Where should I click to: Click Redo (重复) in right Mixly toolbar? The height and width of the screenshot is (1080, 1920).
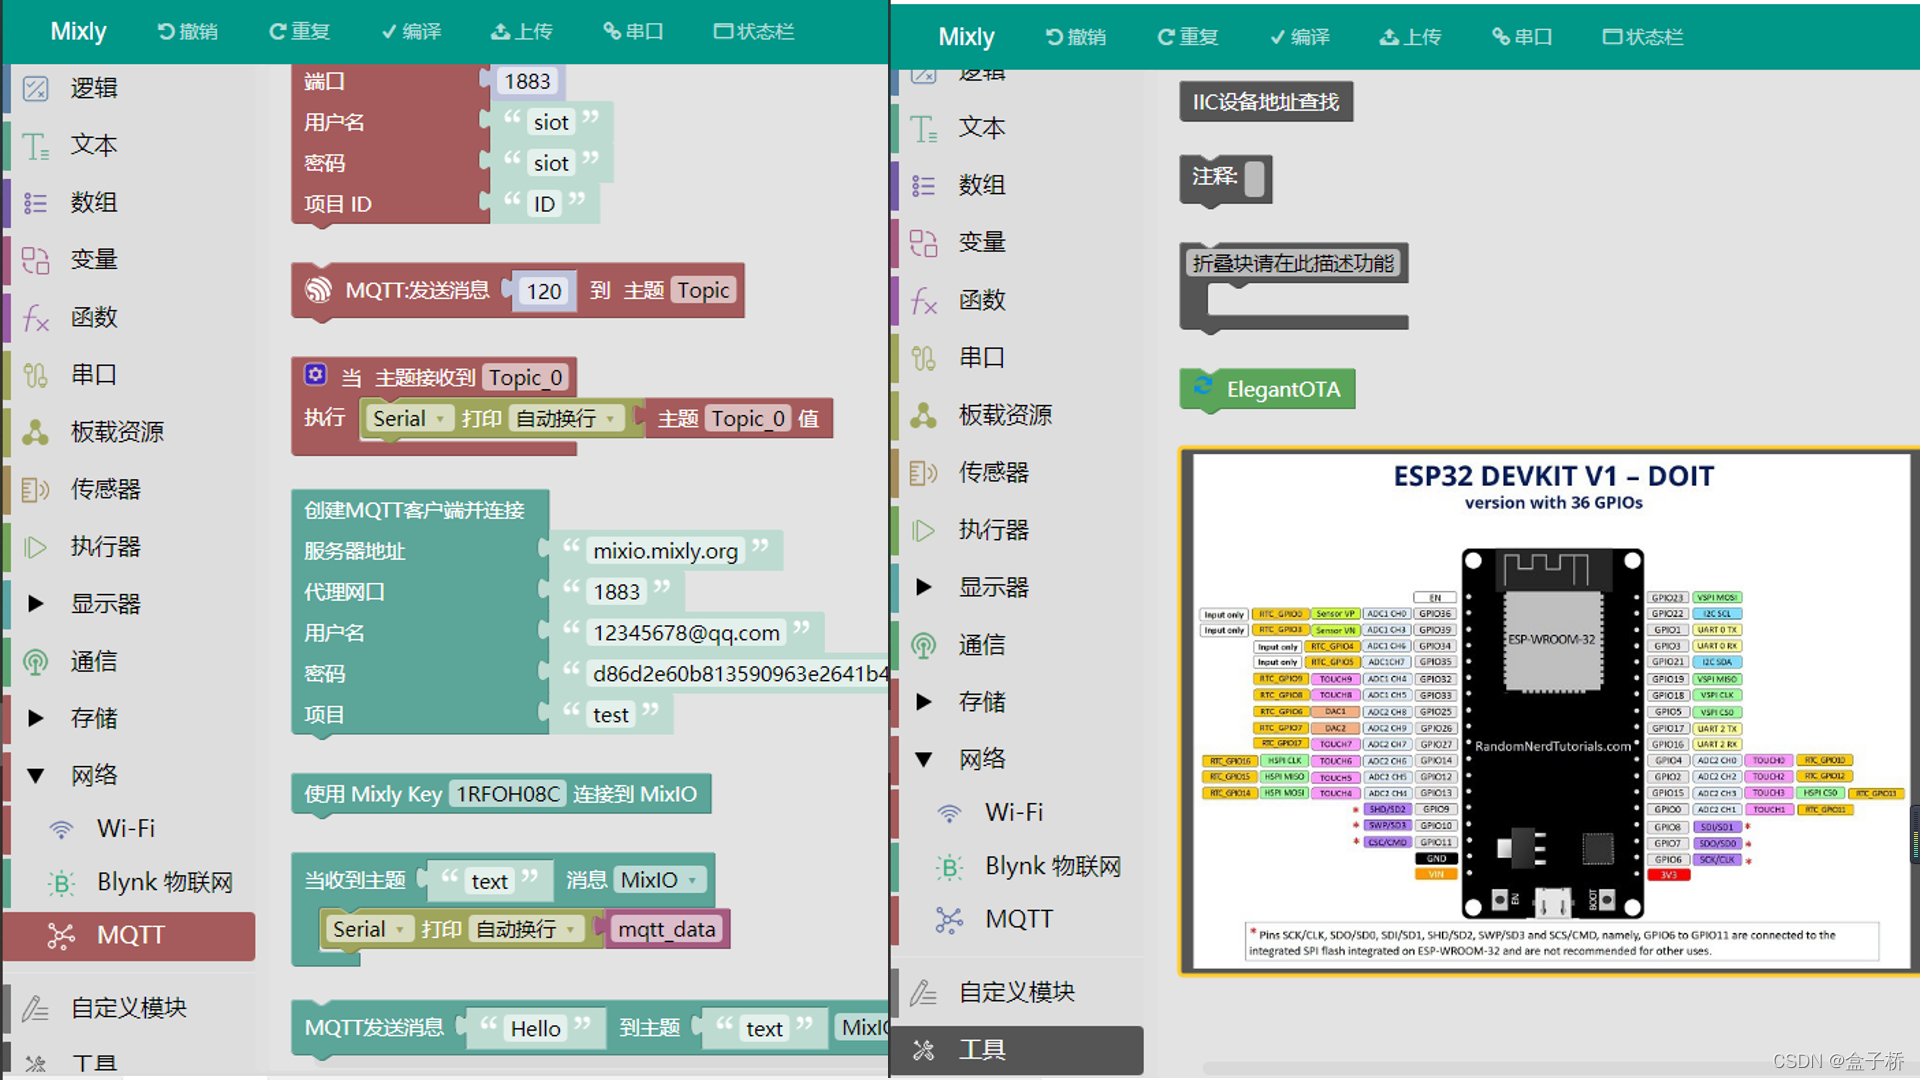pyautogui.click(x=1188, y=37)
